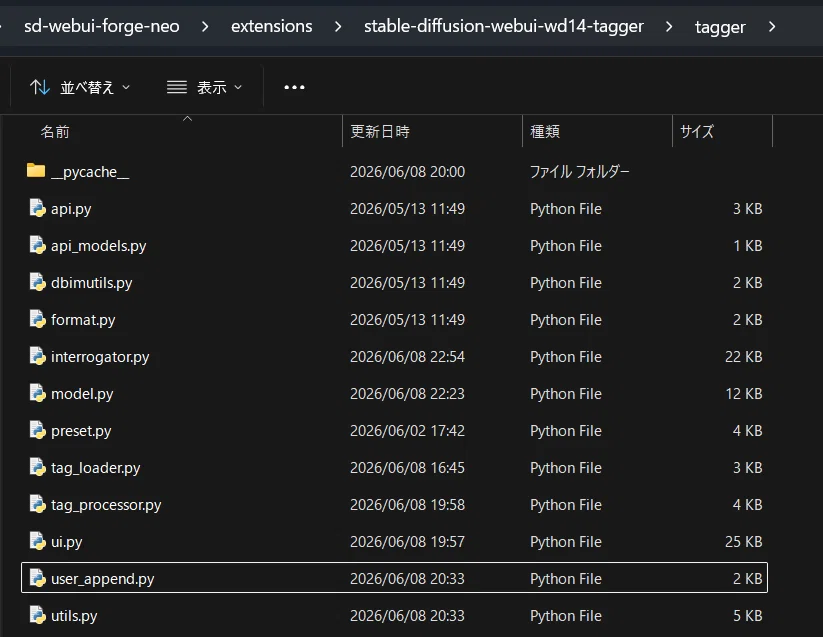Expand the chevron after tagger breadcrumb
Screen dimensions: 823x637
[x=772, y=26]
